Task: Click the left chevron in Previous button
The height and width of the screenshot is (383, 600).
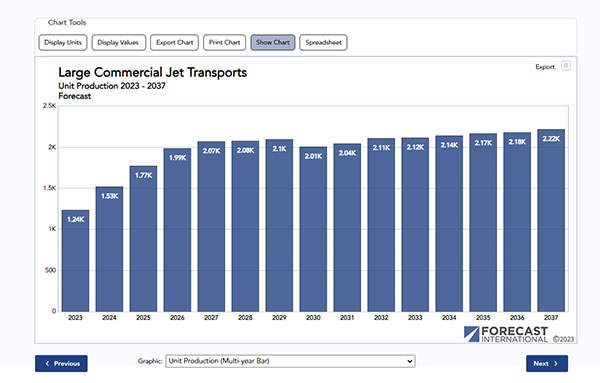Action: coord(47,363)
